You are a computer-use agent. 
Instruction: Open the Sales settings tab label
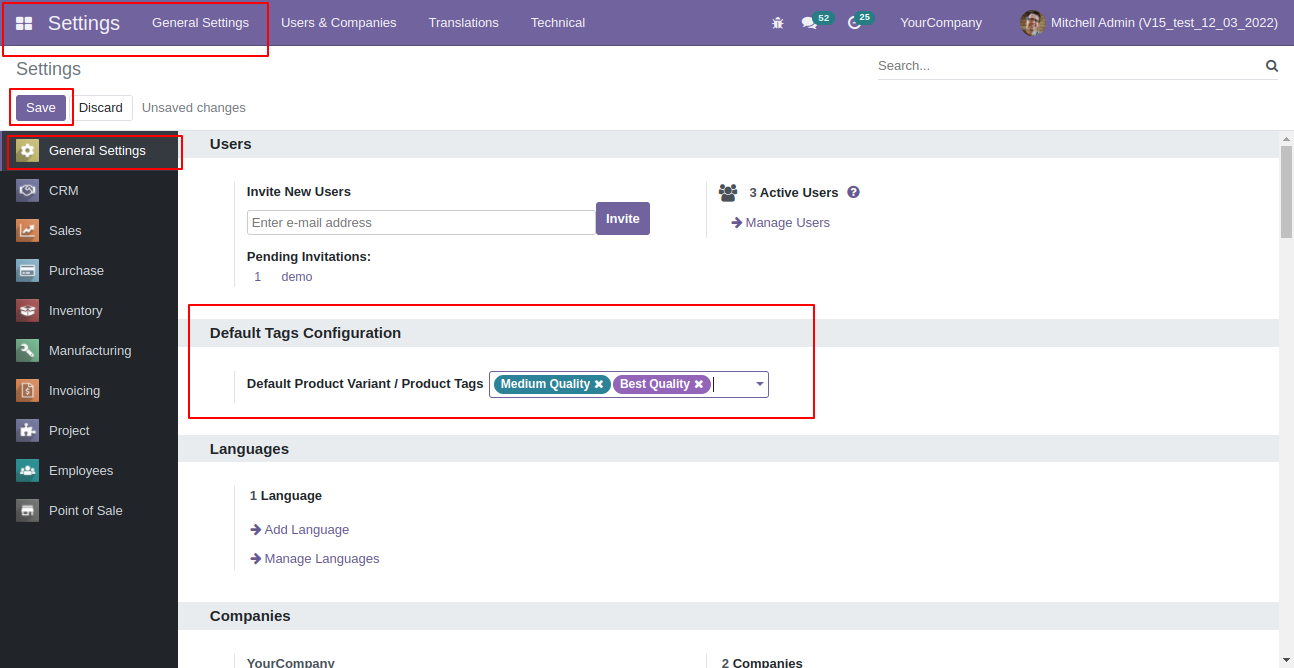[65, 231]
